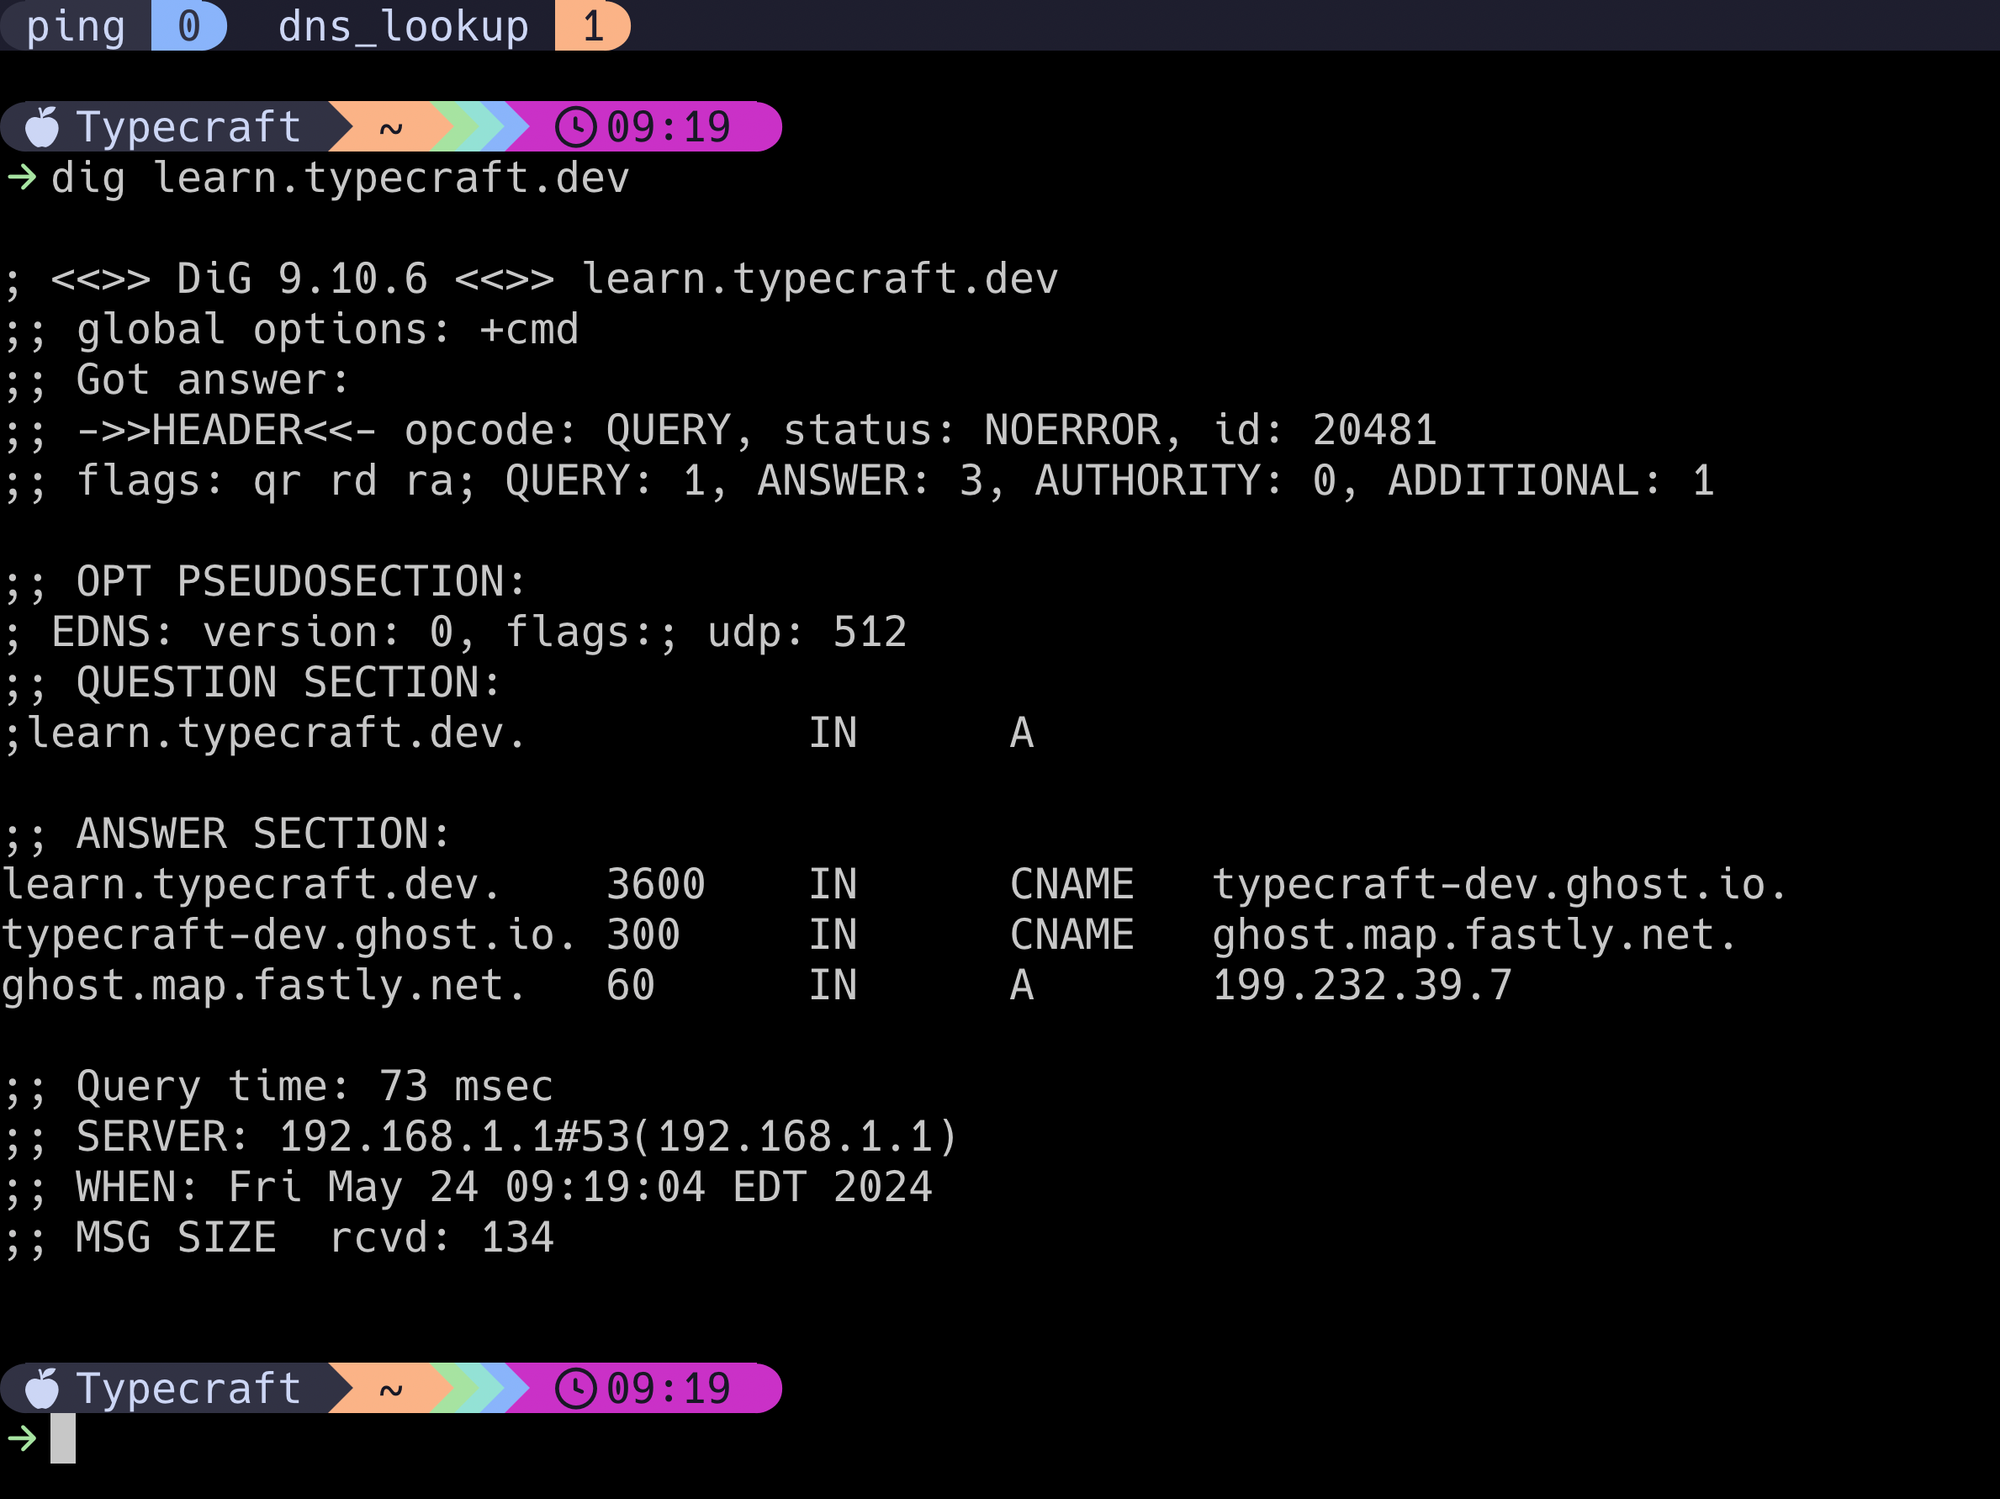Switch to the ping tmux window tab
Screen dimensions: 2000x1499
(x=76, y=25)
